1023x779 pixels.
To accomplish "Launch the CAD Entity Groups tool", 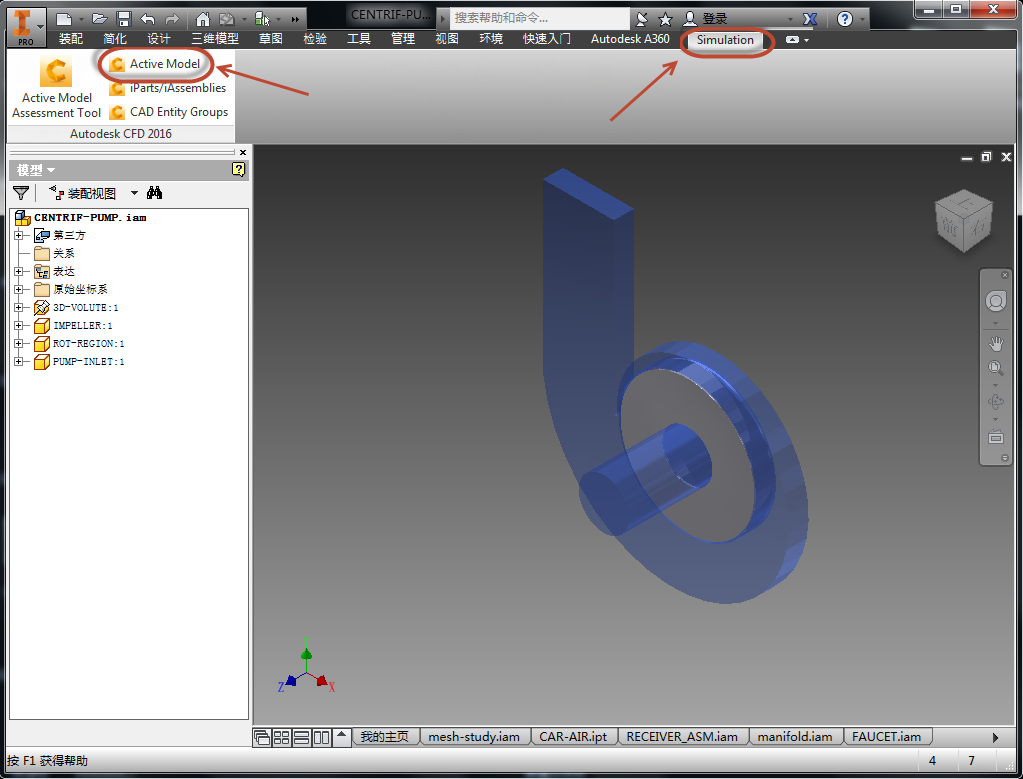I will (x=178, y=112).
